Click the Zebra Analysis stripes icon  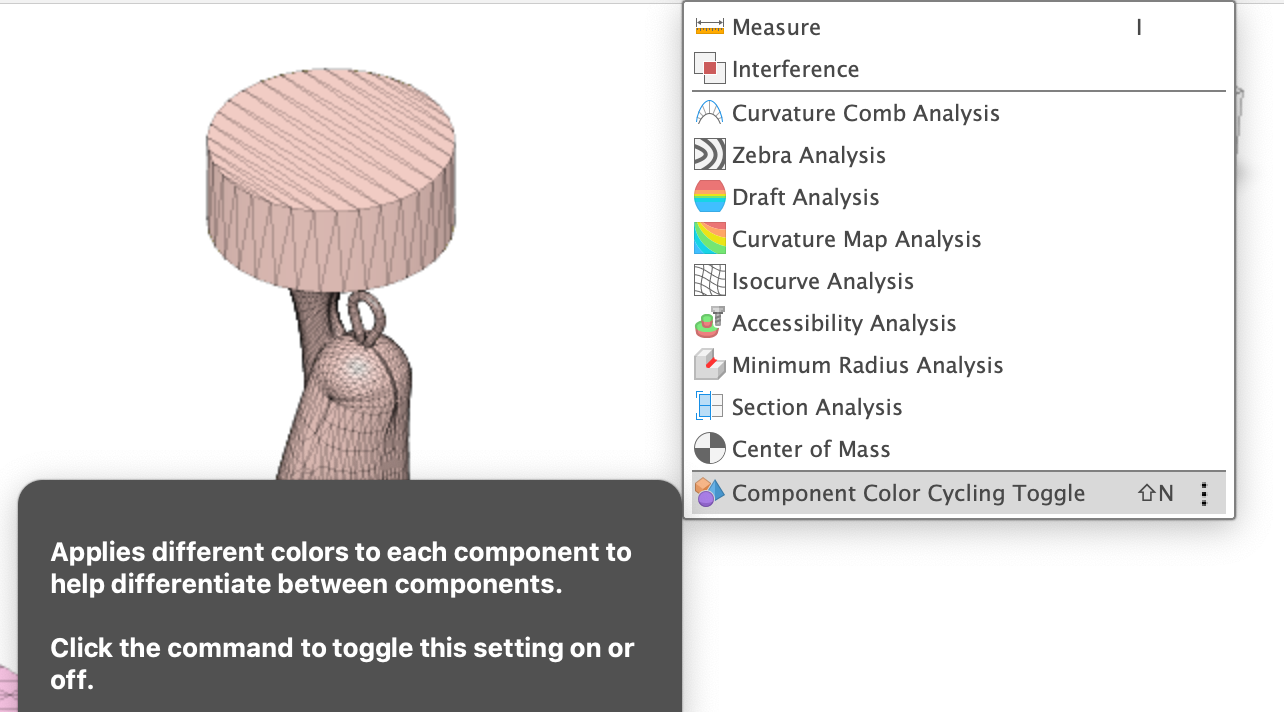pos(709,154)
